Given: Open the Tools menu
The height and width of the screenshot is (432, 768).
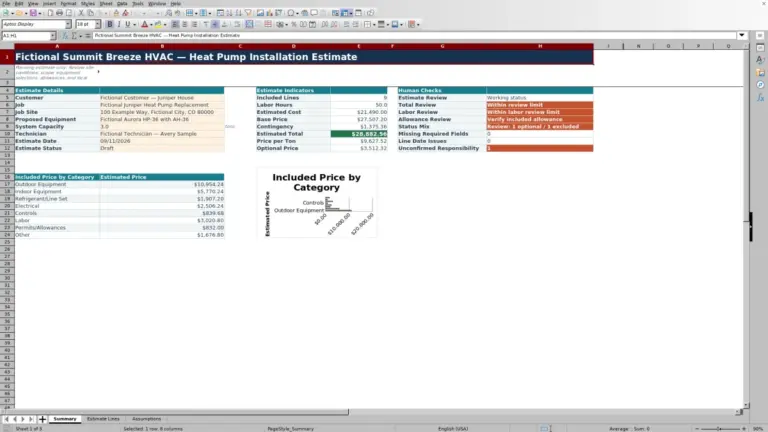Looking at the screenshot, I should [138, 3].
